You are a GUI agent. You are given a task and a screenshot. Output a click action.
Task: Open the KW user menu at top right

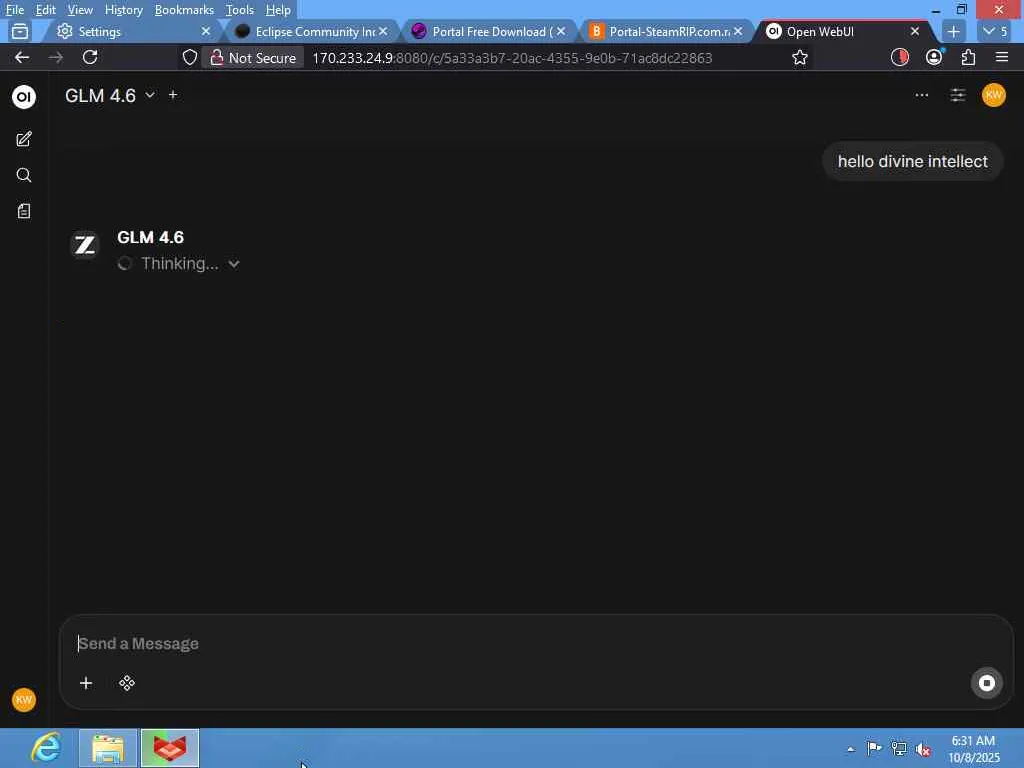click(x=994, y=95)
